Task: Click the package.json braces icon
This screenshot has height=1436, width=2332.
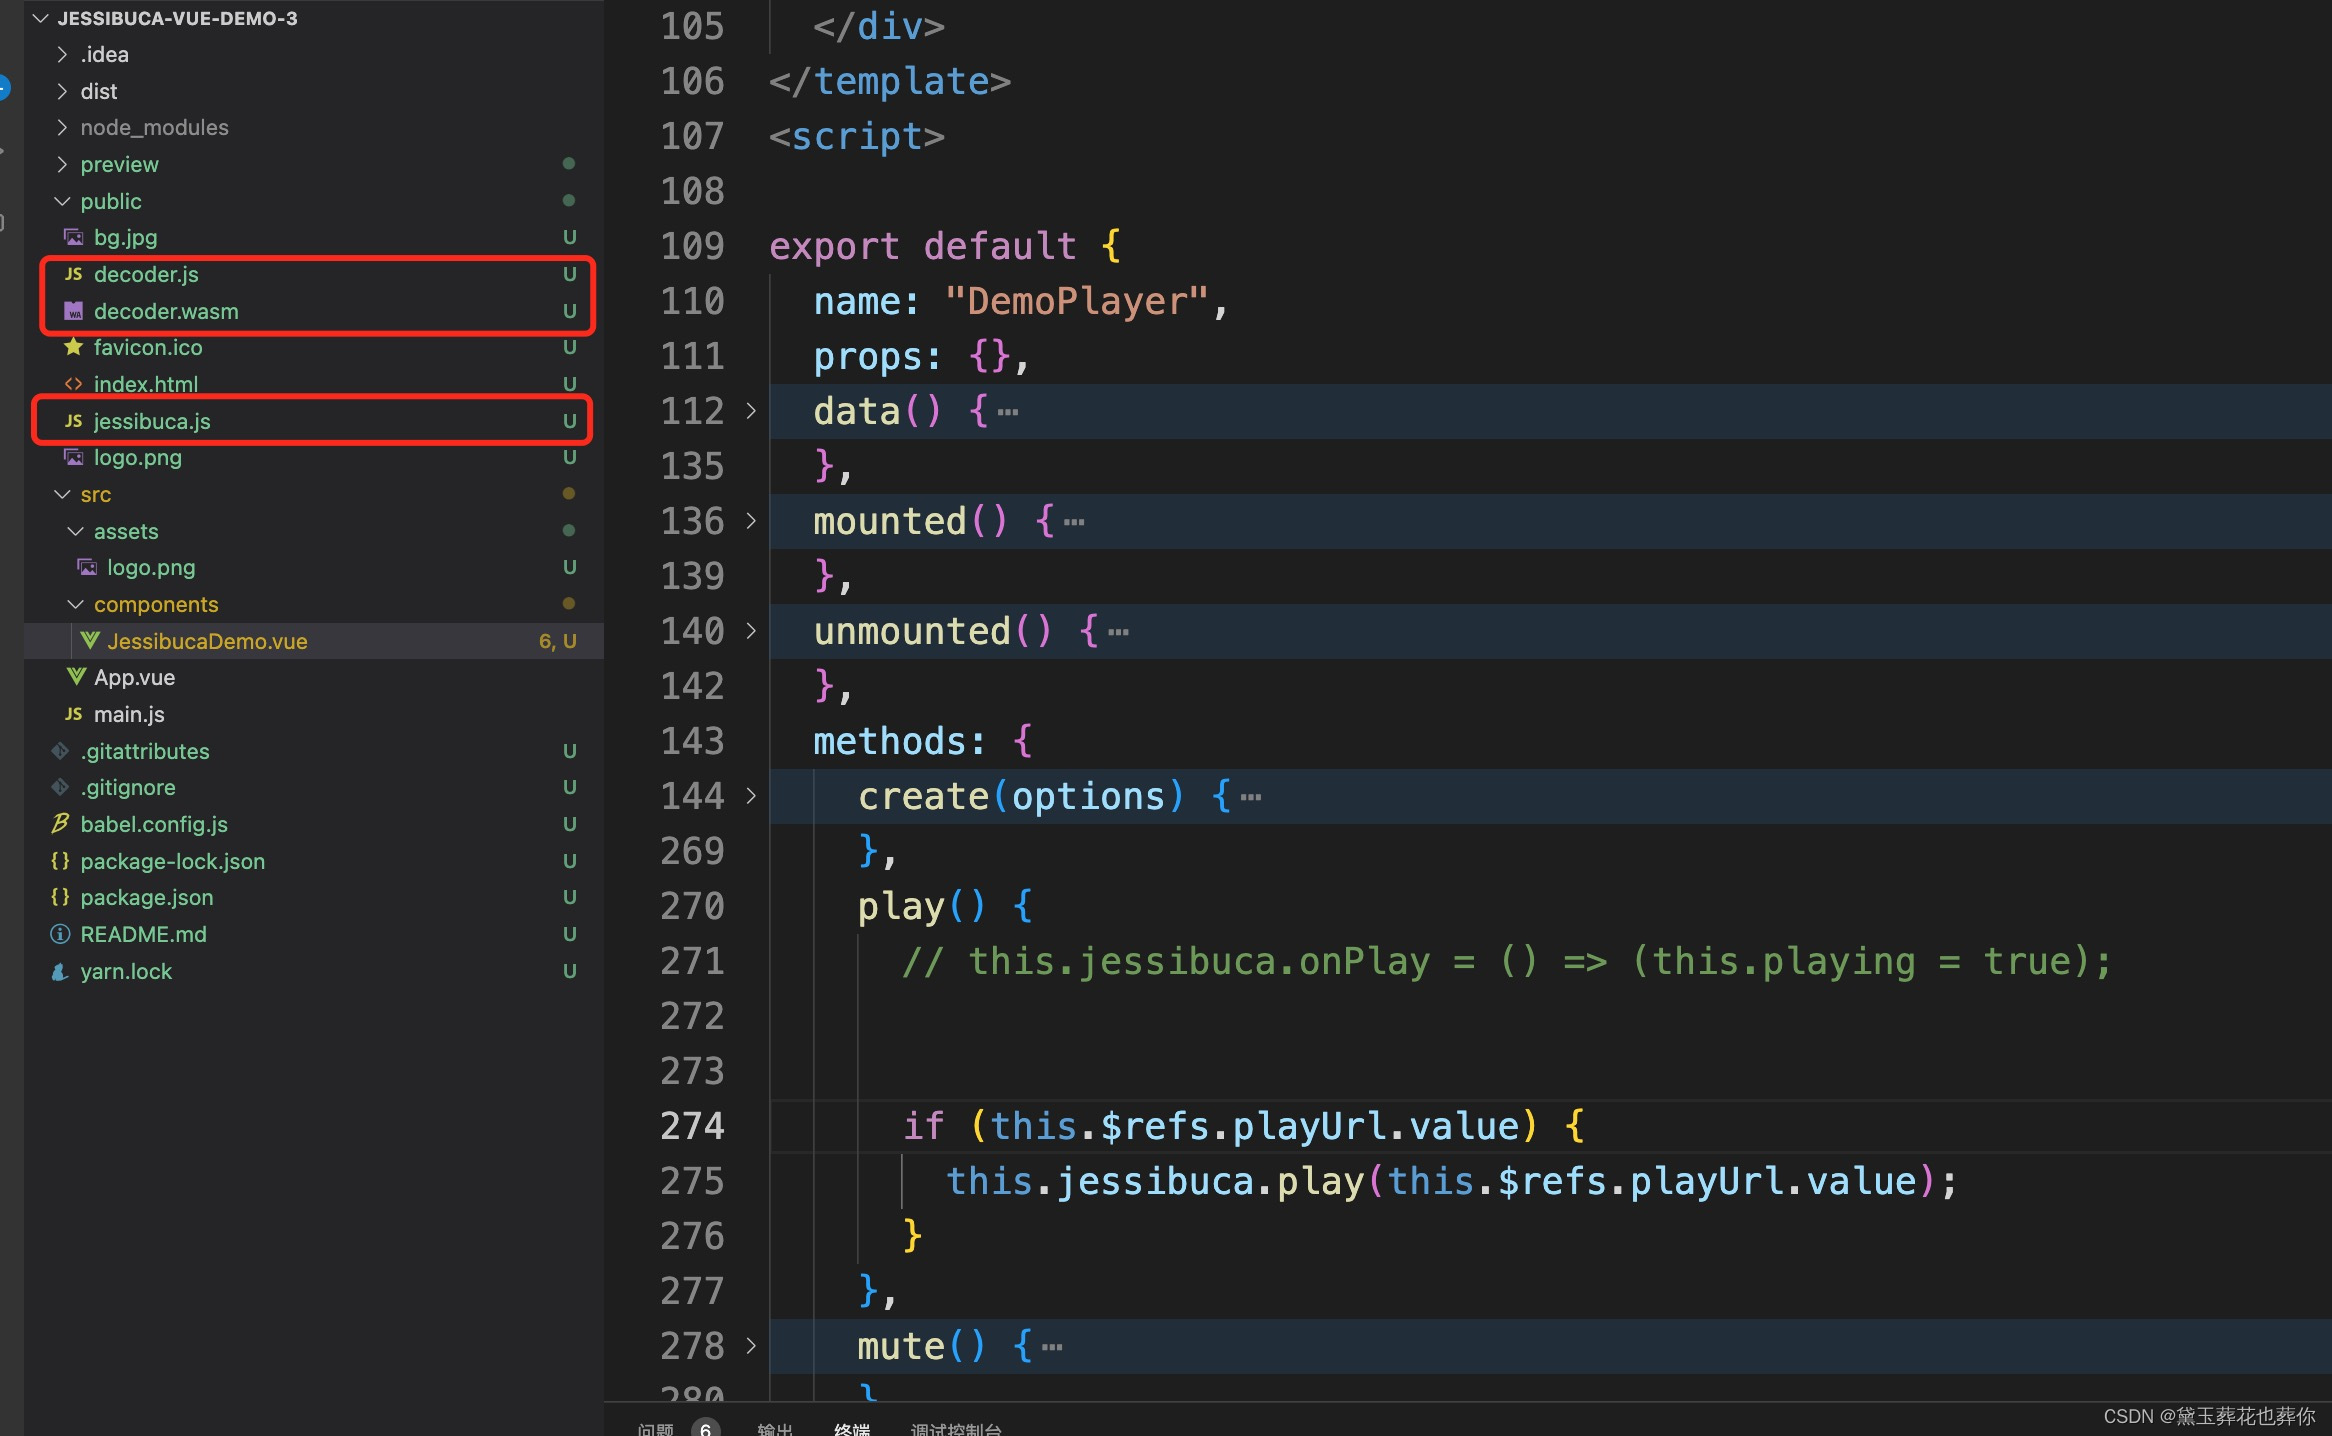Action: pyautogui.click(x=60, y=897)
